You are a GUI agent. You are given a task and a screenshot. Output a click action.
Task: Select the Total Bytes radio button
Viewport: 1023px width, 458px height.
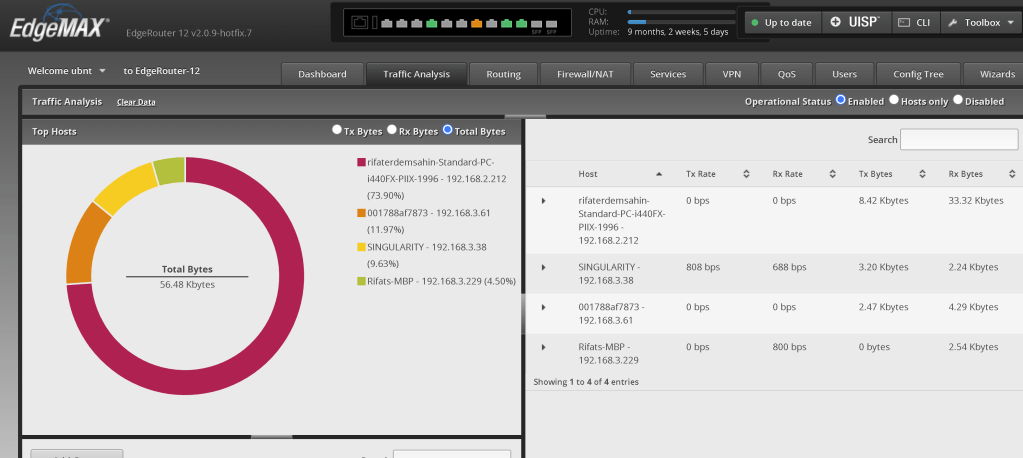tap(447, 130)
